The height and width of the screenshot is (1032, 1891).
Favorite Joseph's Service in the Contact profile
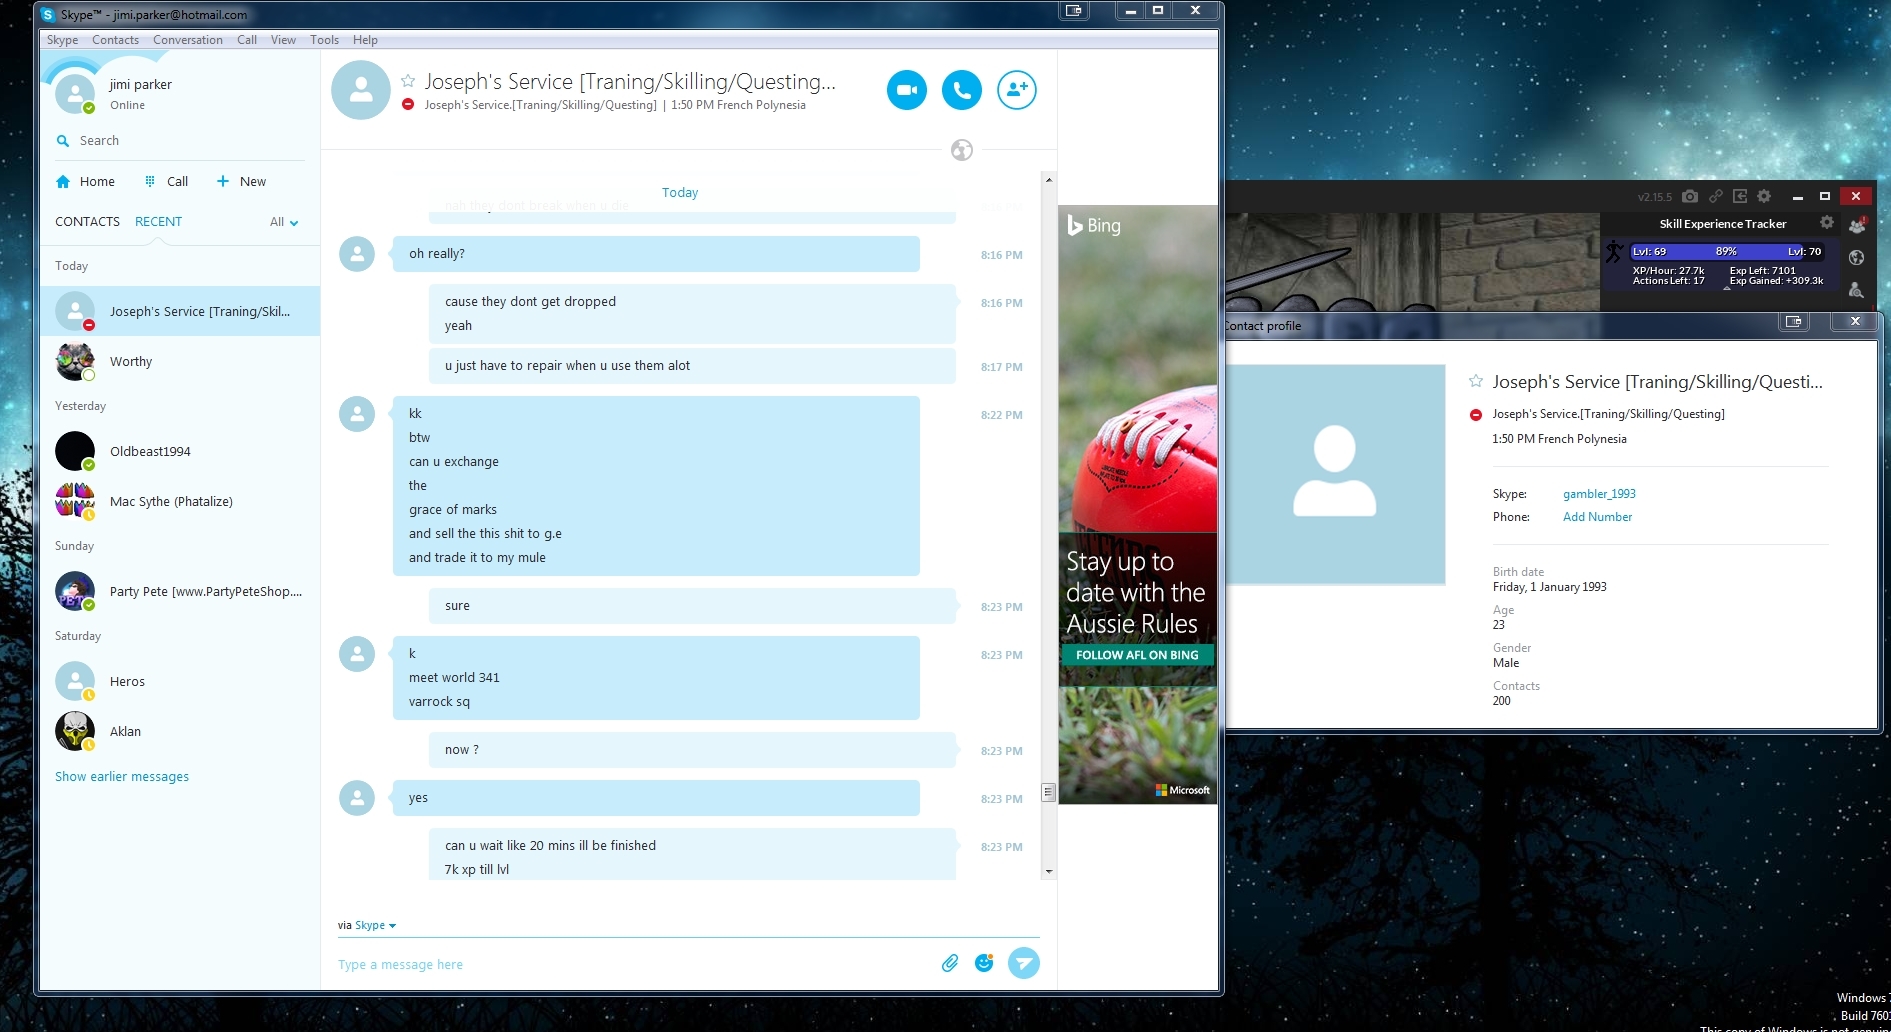tap(1476, 381)
